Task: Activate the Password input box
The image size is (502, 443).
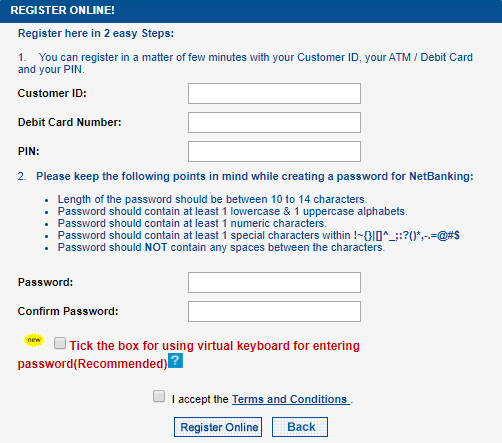Action: 274,283
